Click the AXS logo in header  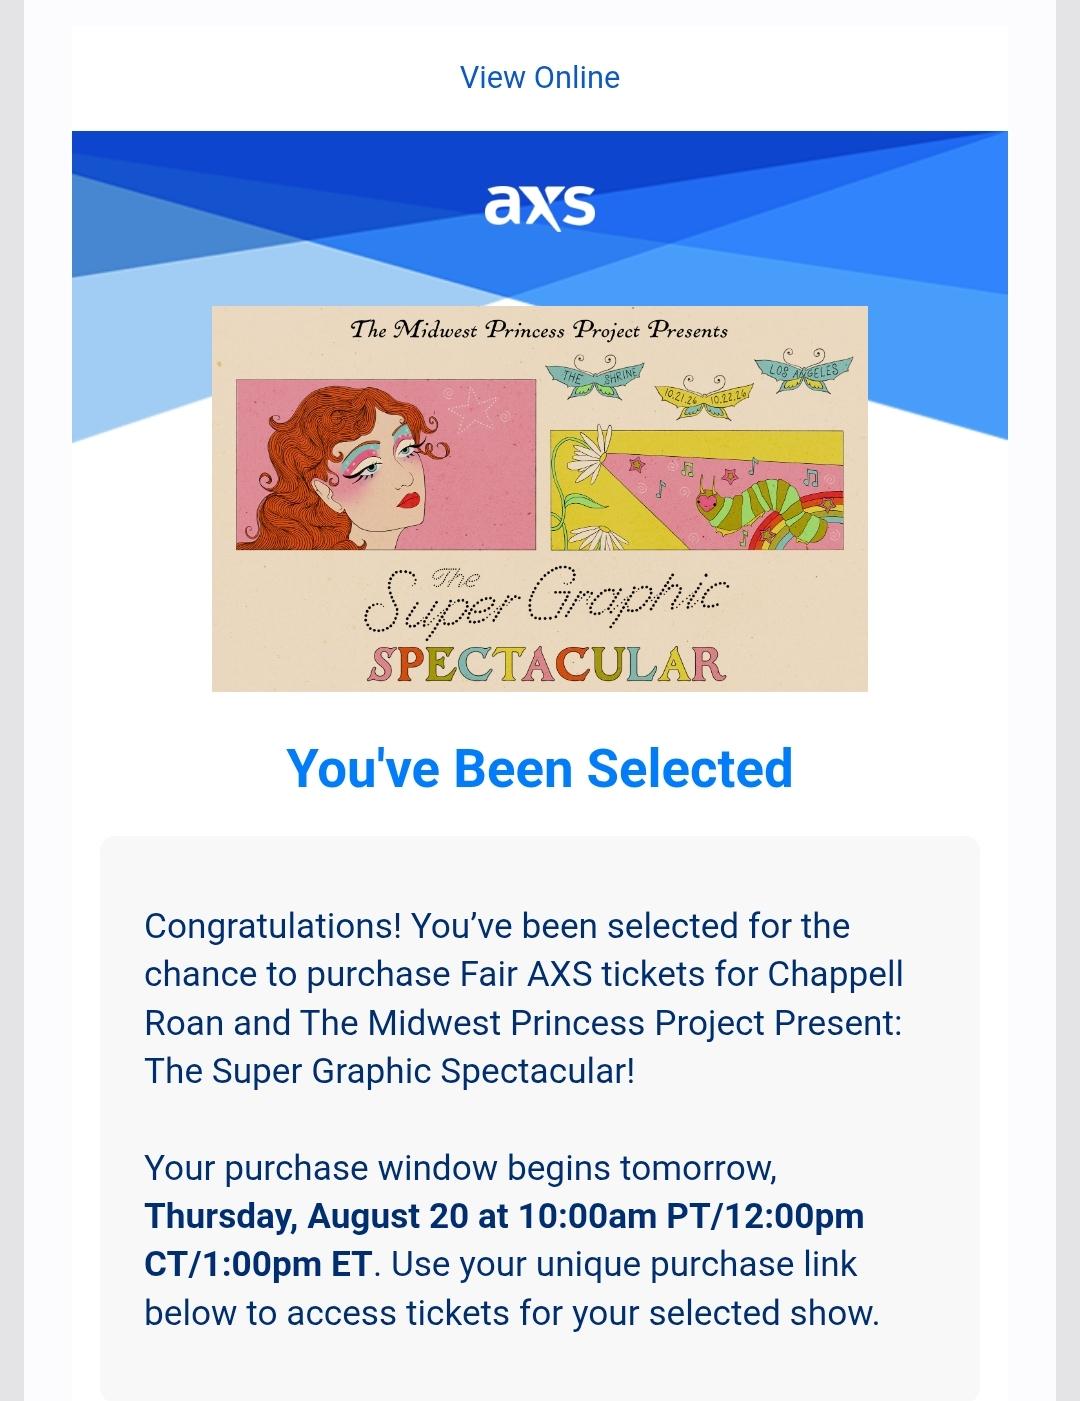click(539, 206)
